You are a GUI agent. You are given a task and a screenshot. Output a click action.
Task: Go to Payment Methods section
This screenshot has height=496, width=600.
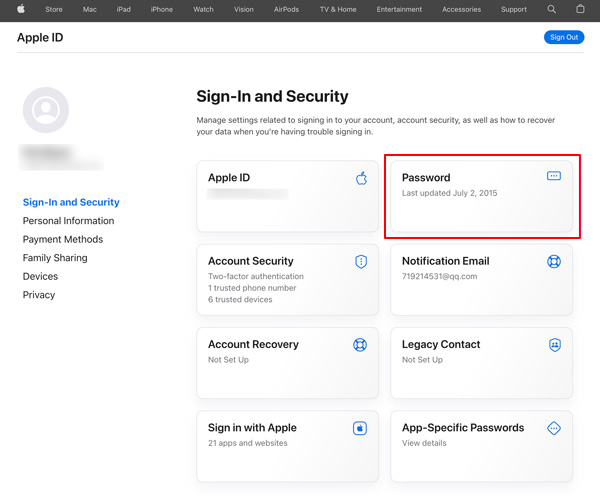pos(63,239)
